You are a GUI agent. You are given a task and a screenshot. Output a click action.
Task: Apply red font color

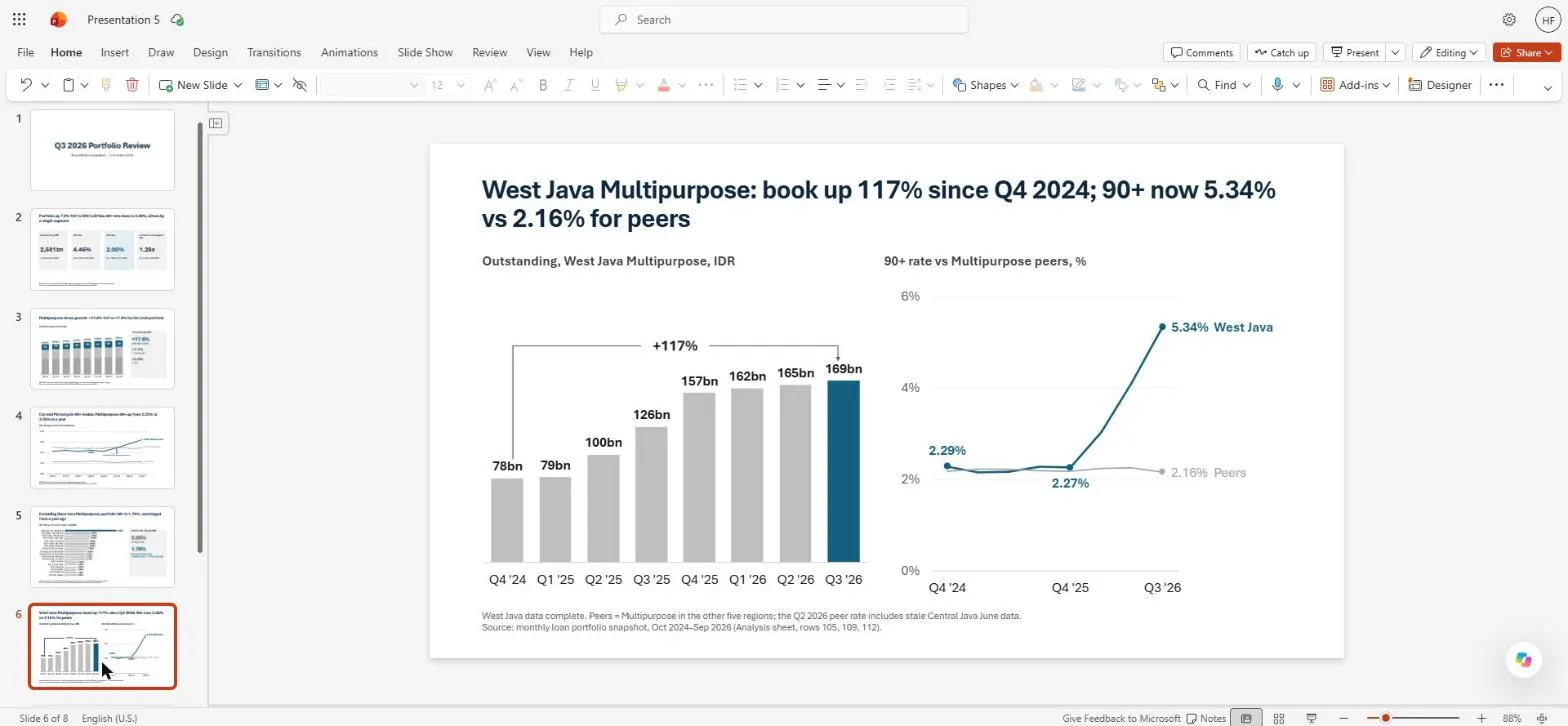click(663, 85)
